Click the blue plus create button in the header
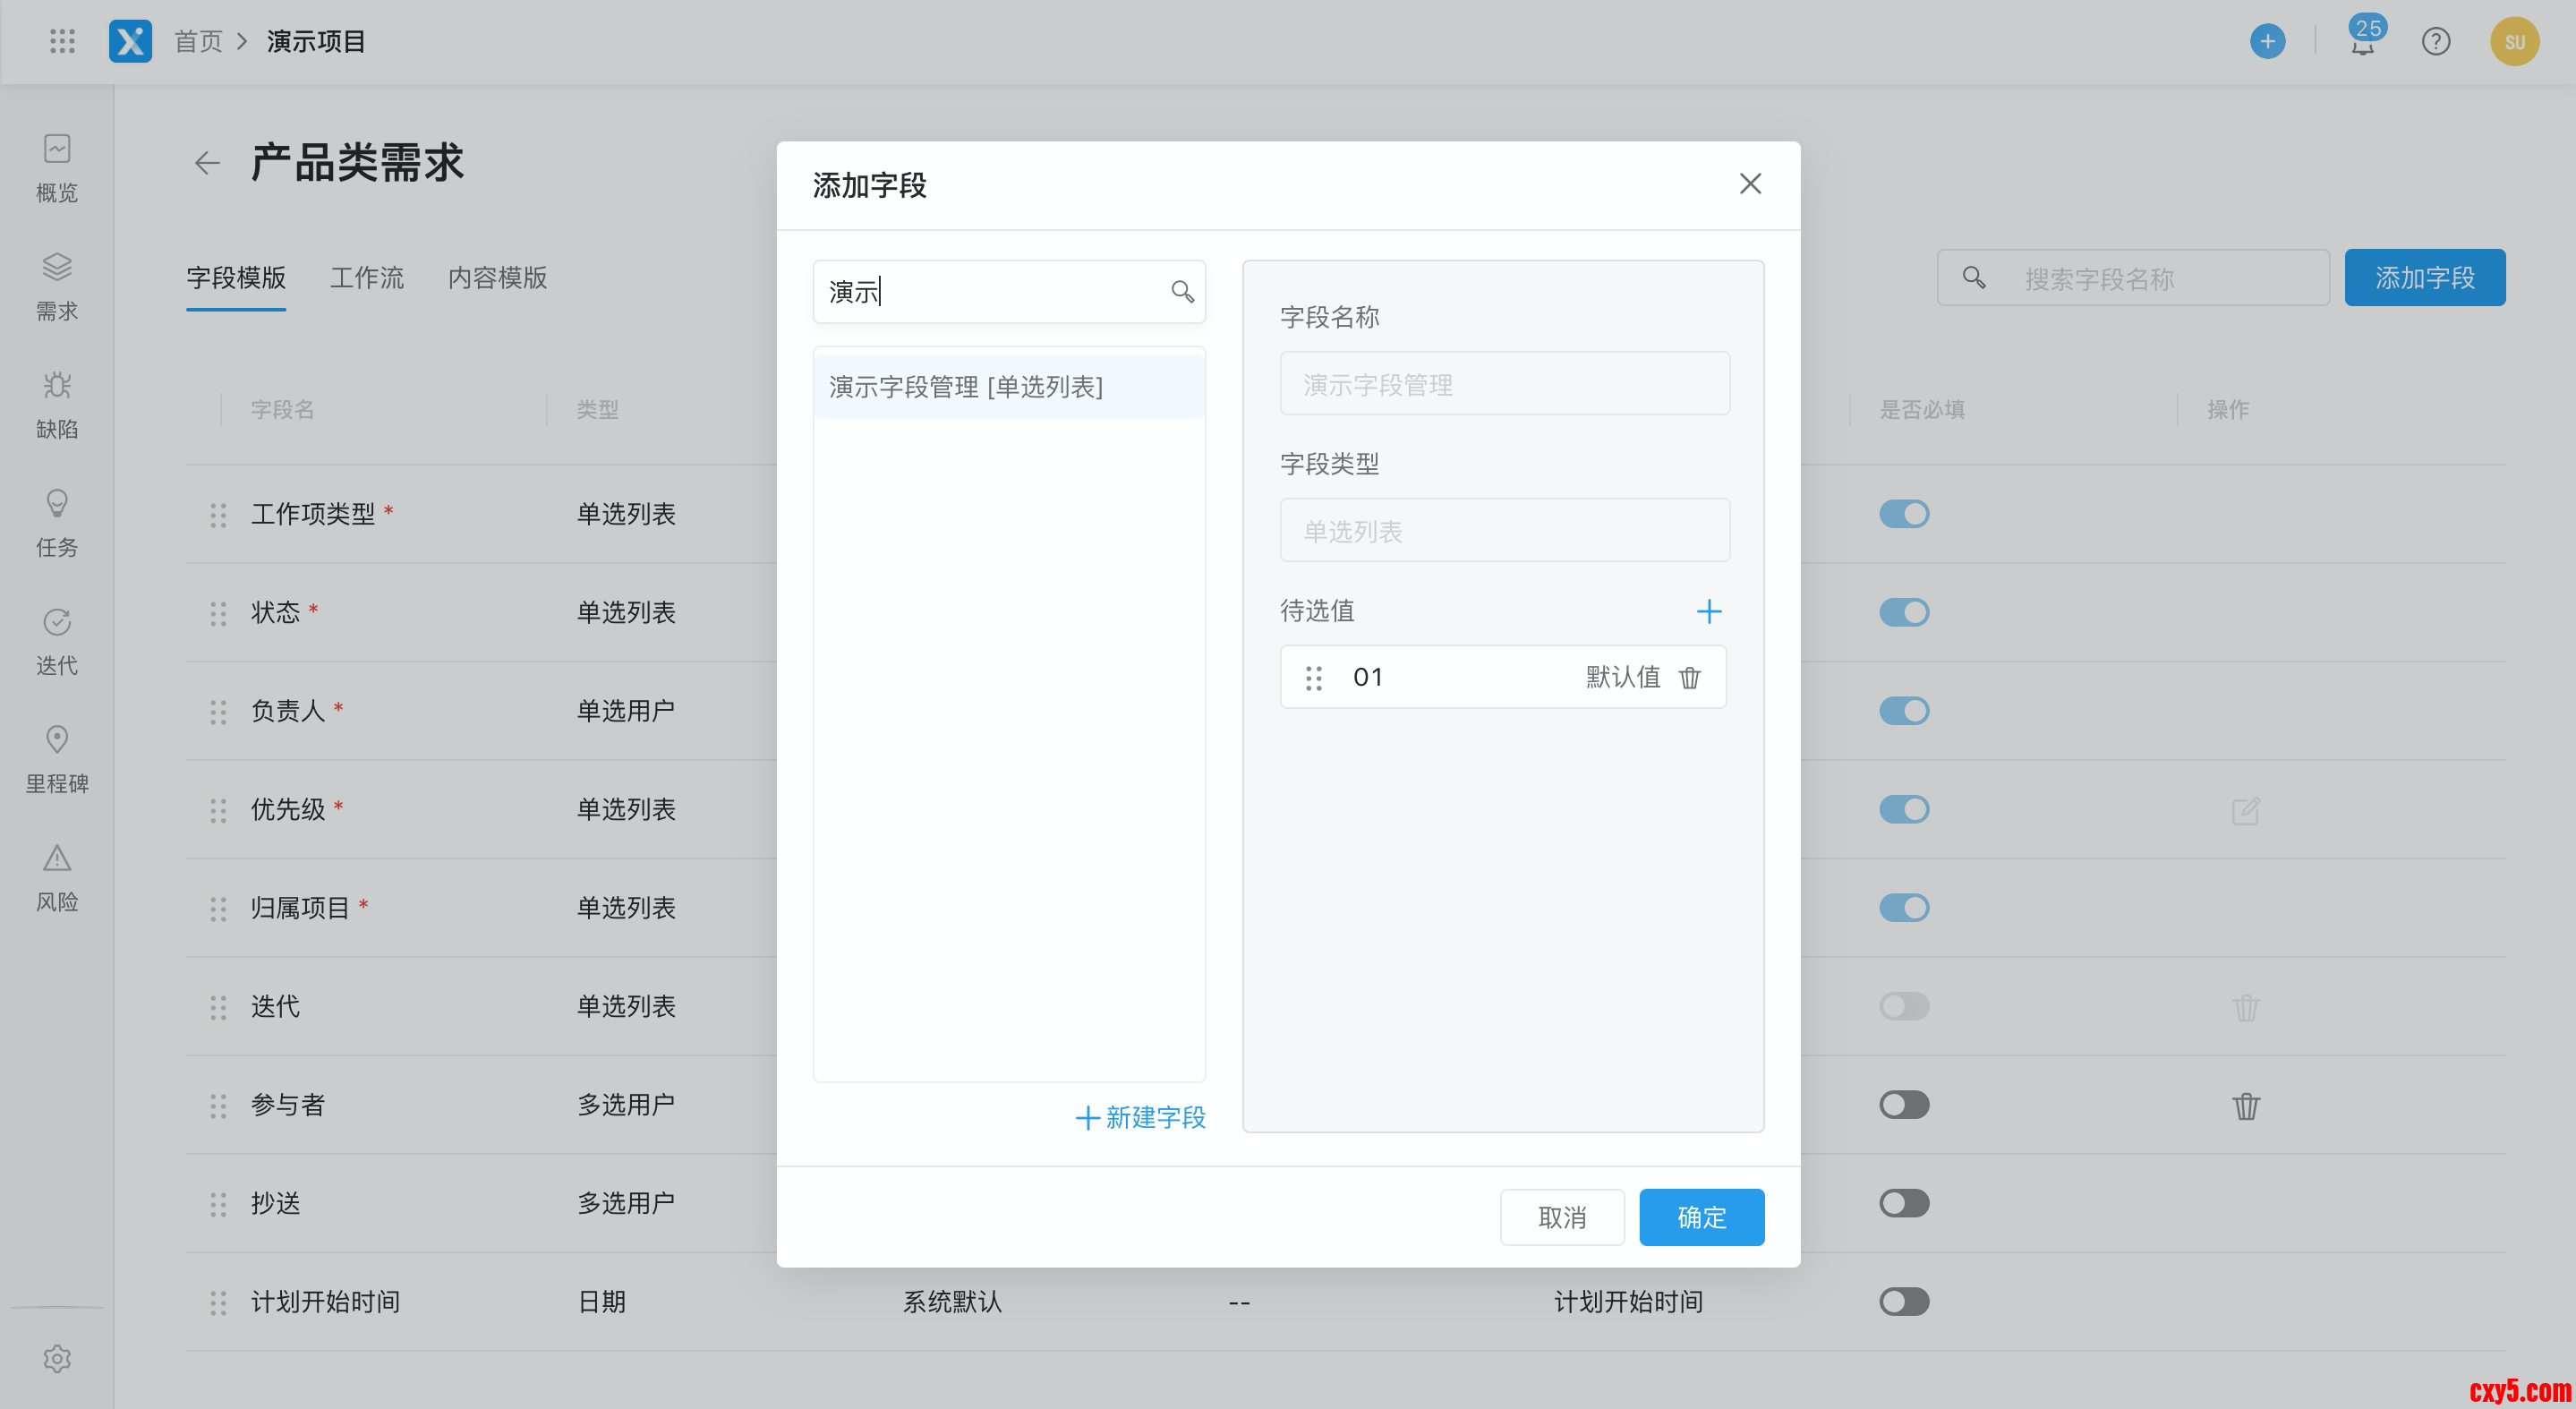The height and width of the screenshot is (1409, 2576). (x=2267, y=42)
